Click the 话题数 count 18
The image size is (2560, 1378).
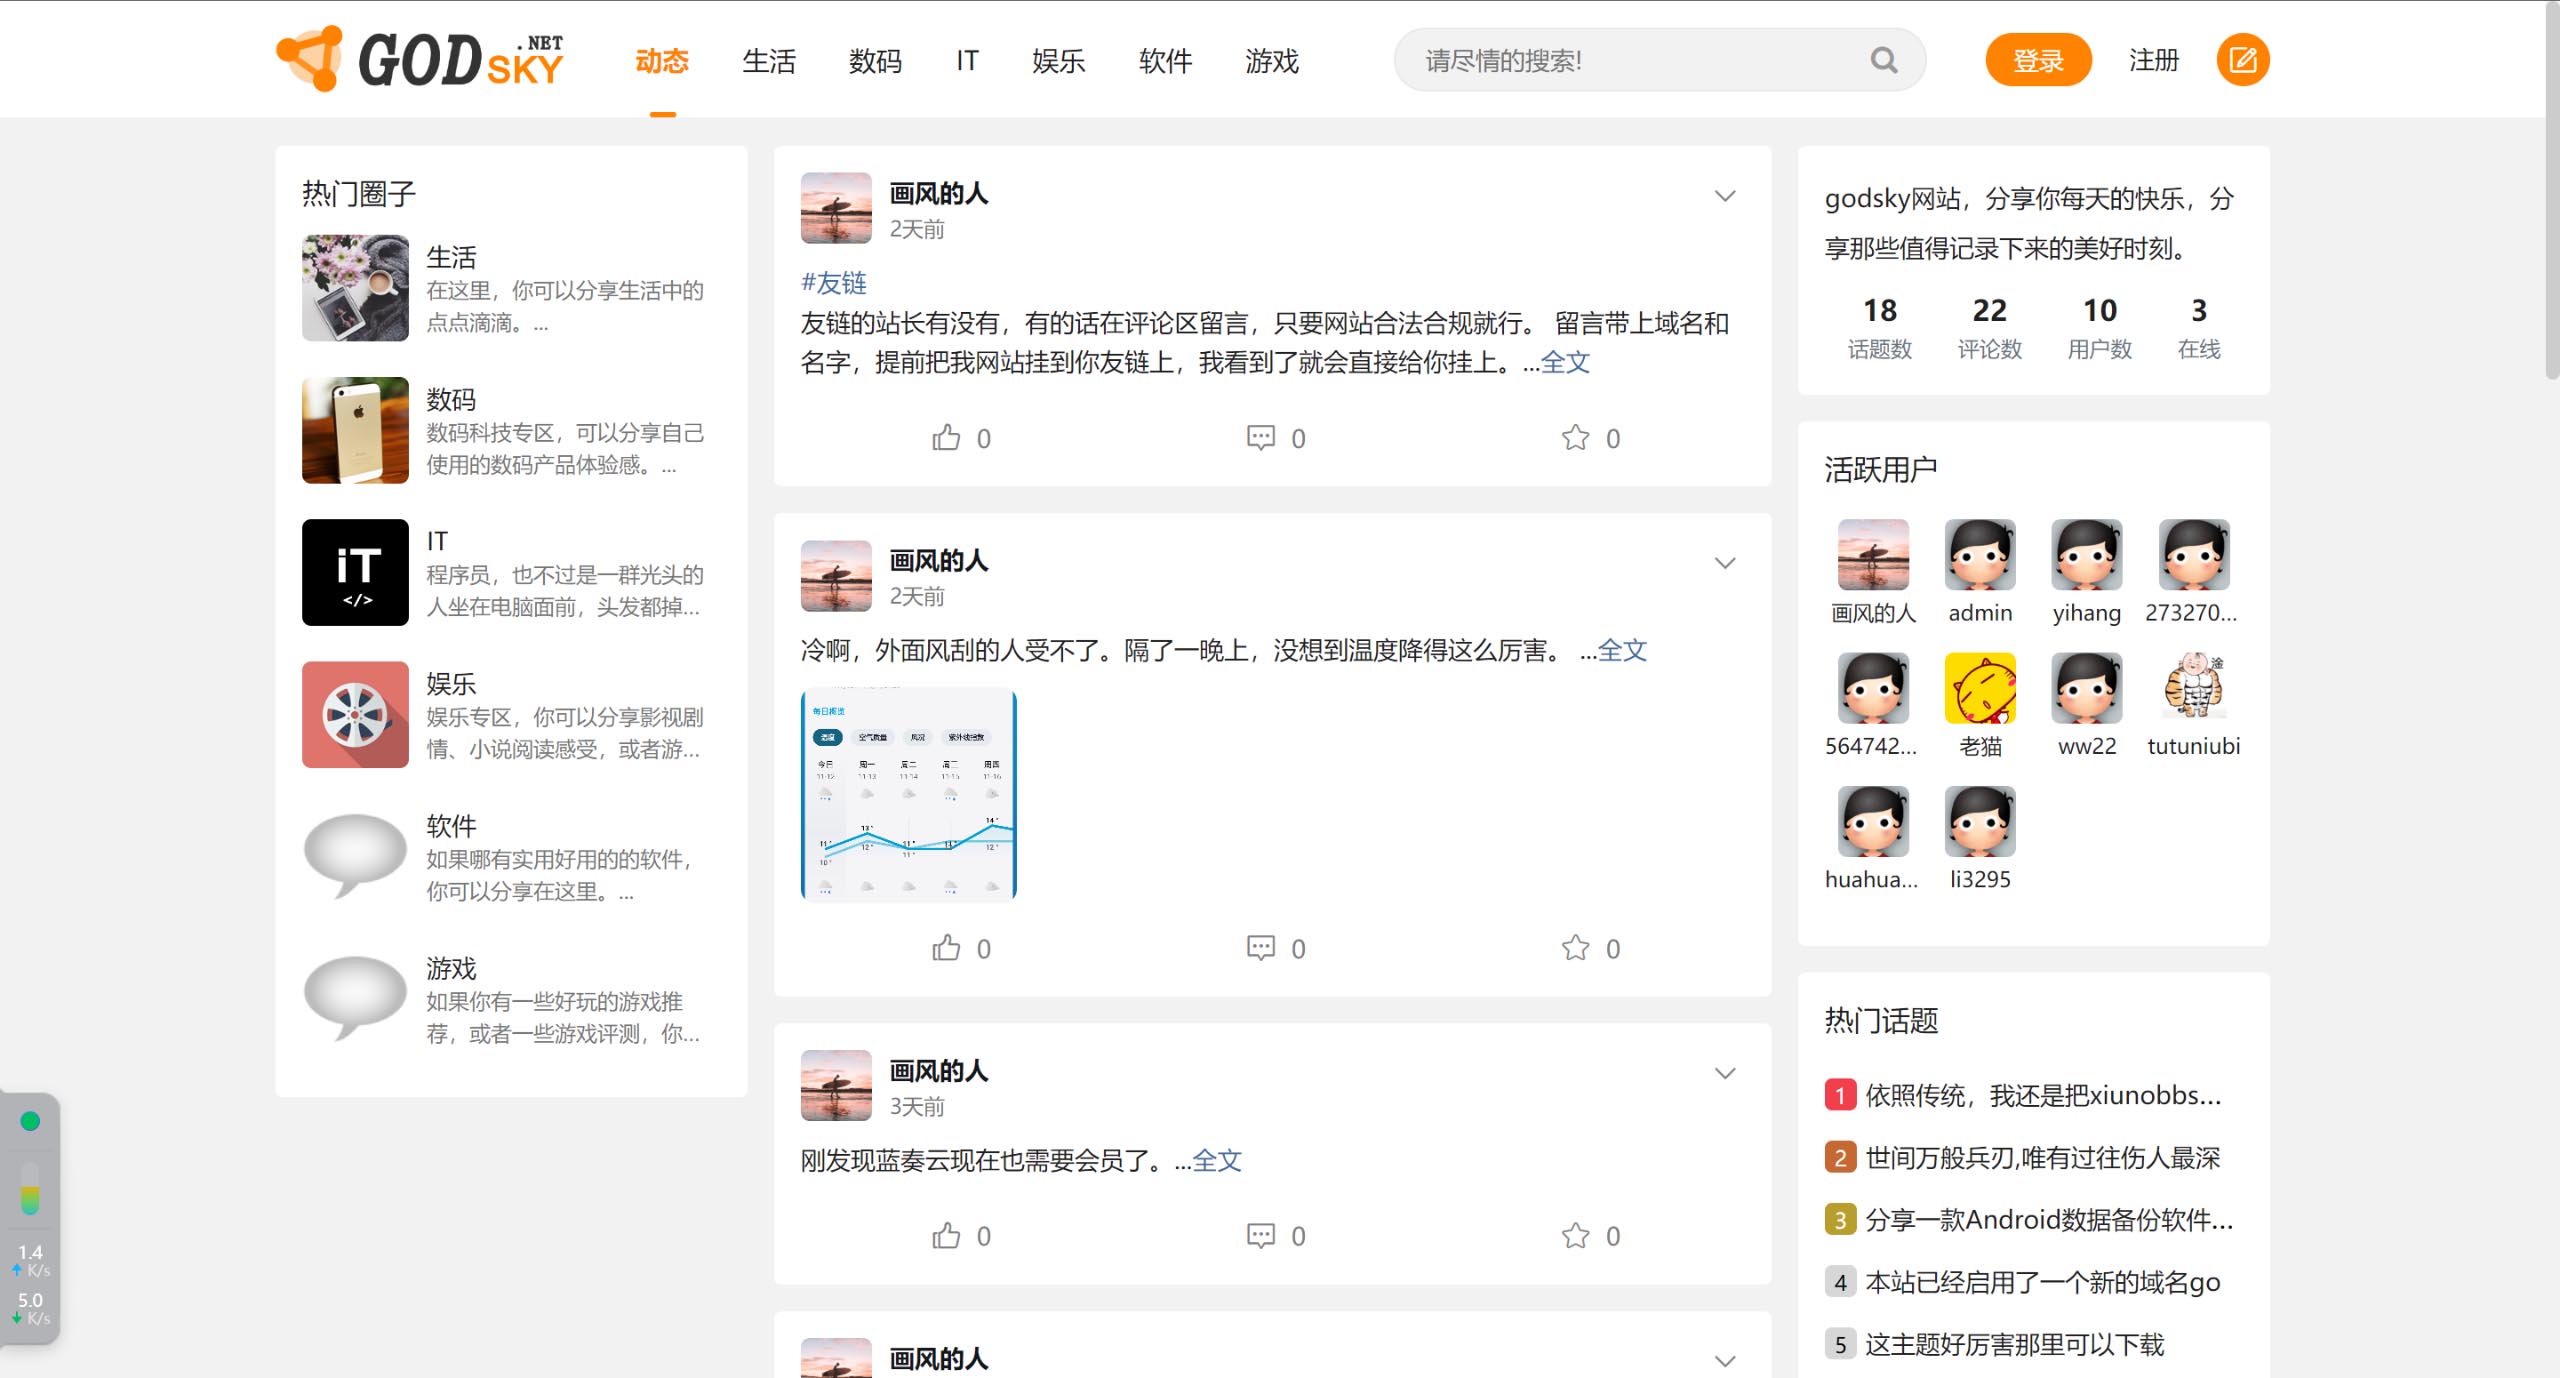tap(1880, 310)
